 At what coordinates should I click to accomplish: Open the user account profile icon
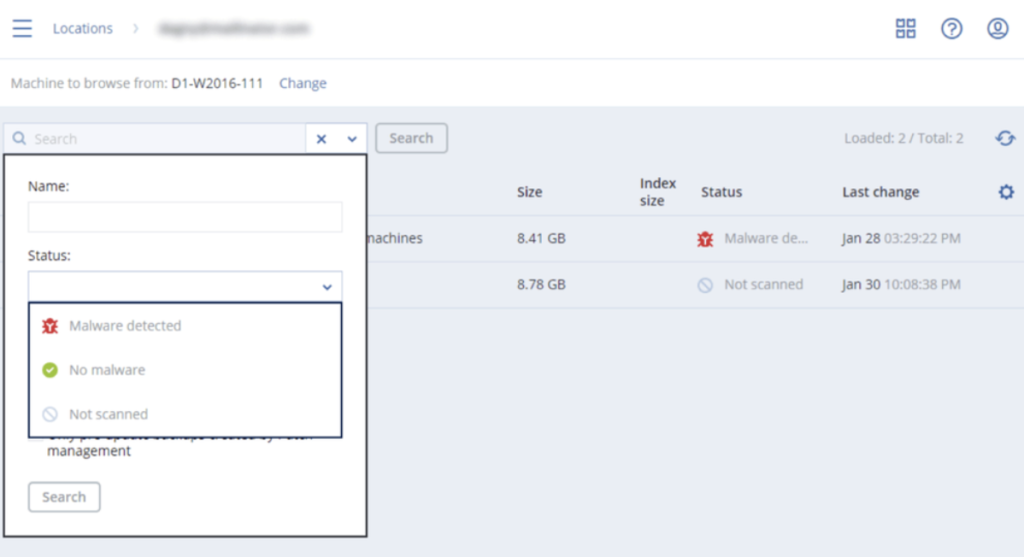tap(997, 28)
